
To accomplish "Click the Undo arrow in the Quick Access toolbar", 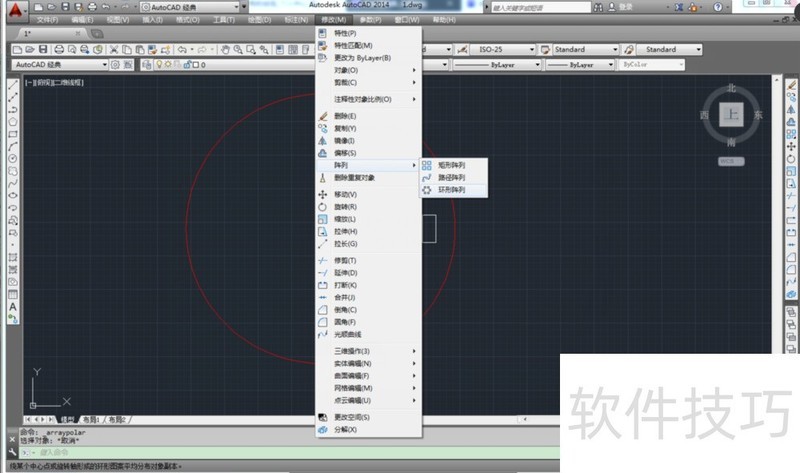I will [x=106, y=7].
